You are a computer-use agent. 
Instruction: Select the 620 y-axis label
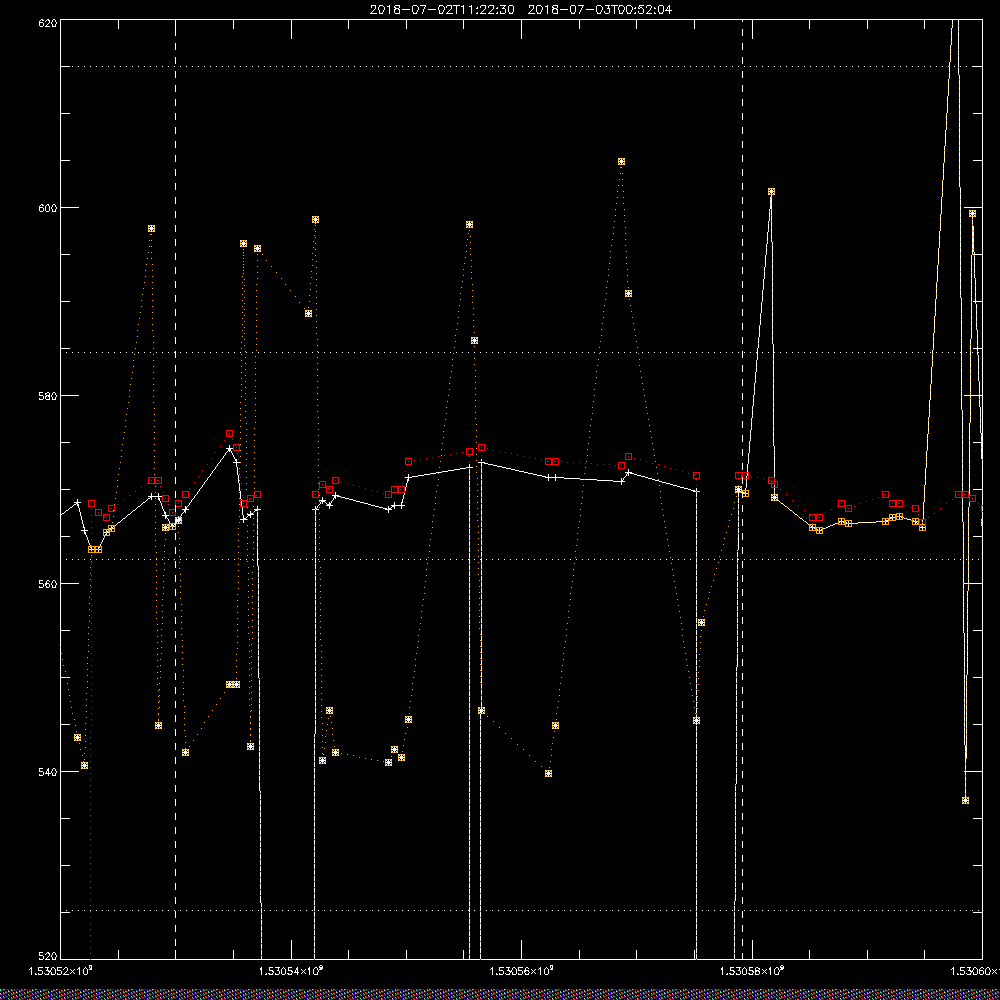47,23
